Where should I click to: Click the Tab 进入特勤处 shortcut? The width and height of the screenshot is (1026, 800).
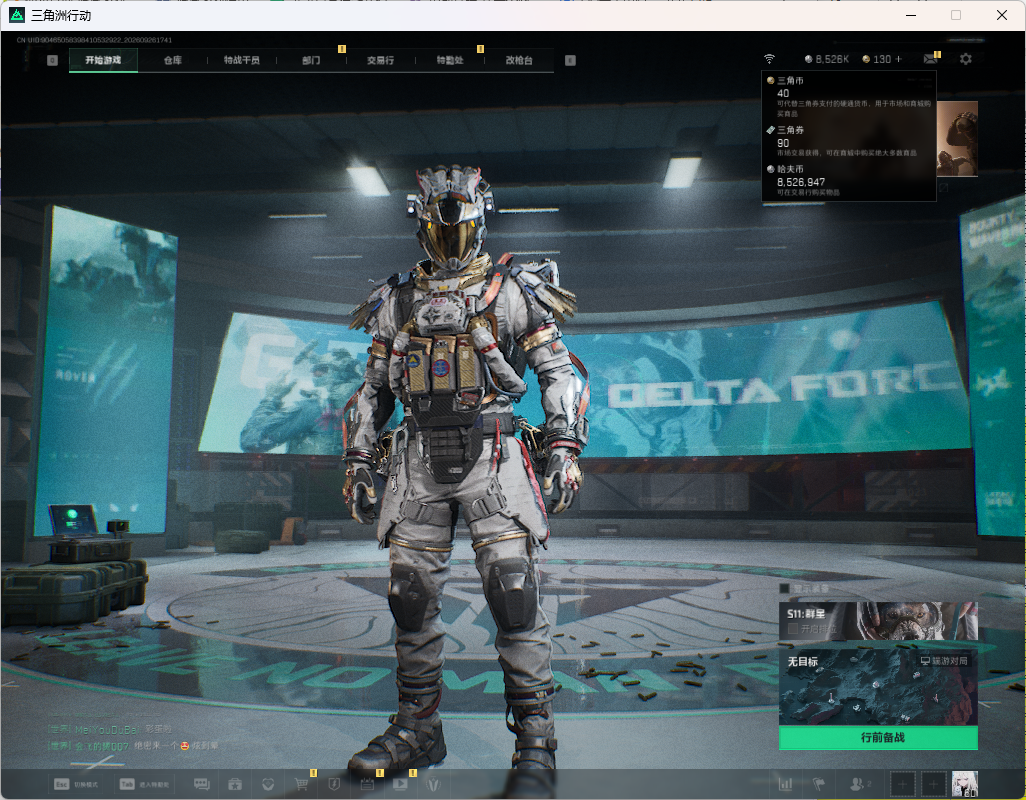(x=145, y=784)
